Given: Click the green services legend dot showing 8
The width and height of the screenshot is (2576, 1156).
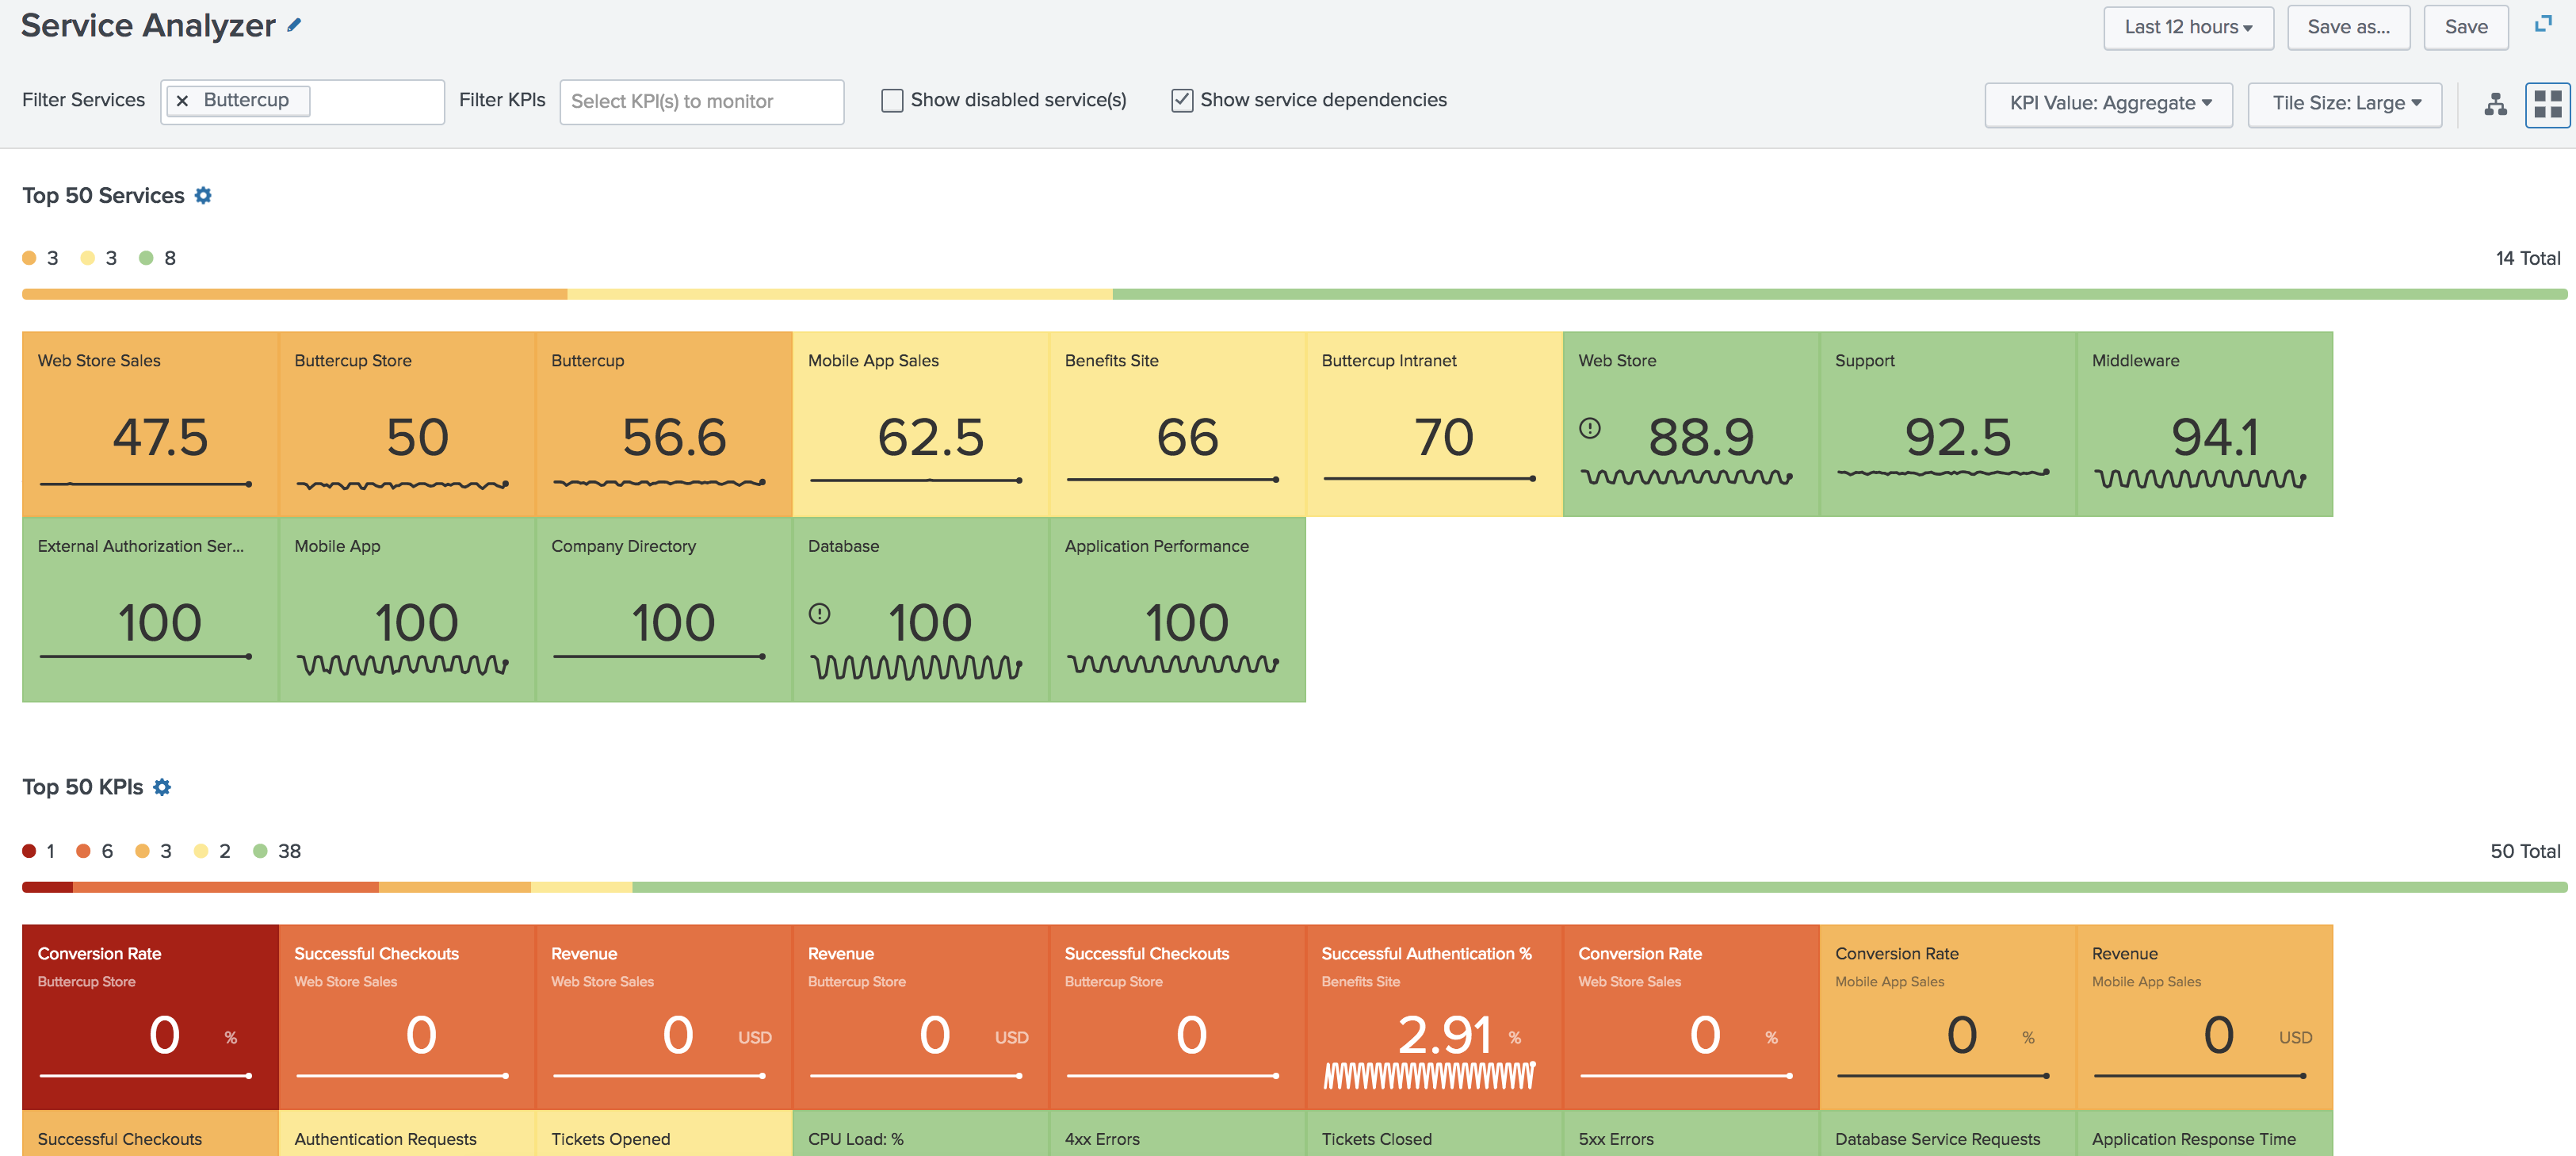Looking at the screenshot, I should pos(146,258).
